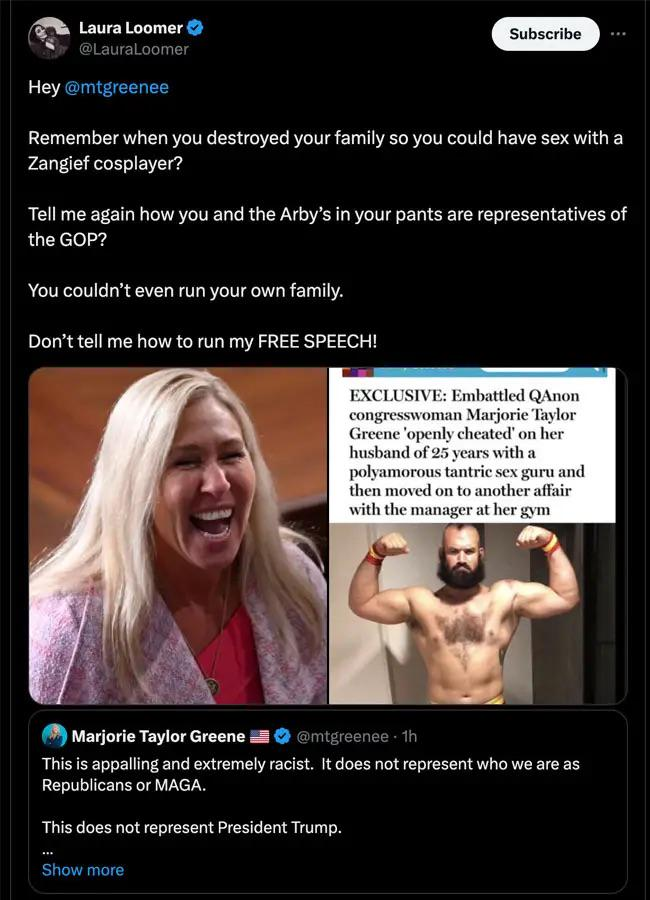Open the article headline screenshot image
The image size is (650, 900).
472,445
